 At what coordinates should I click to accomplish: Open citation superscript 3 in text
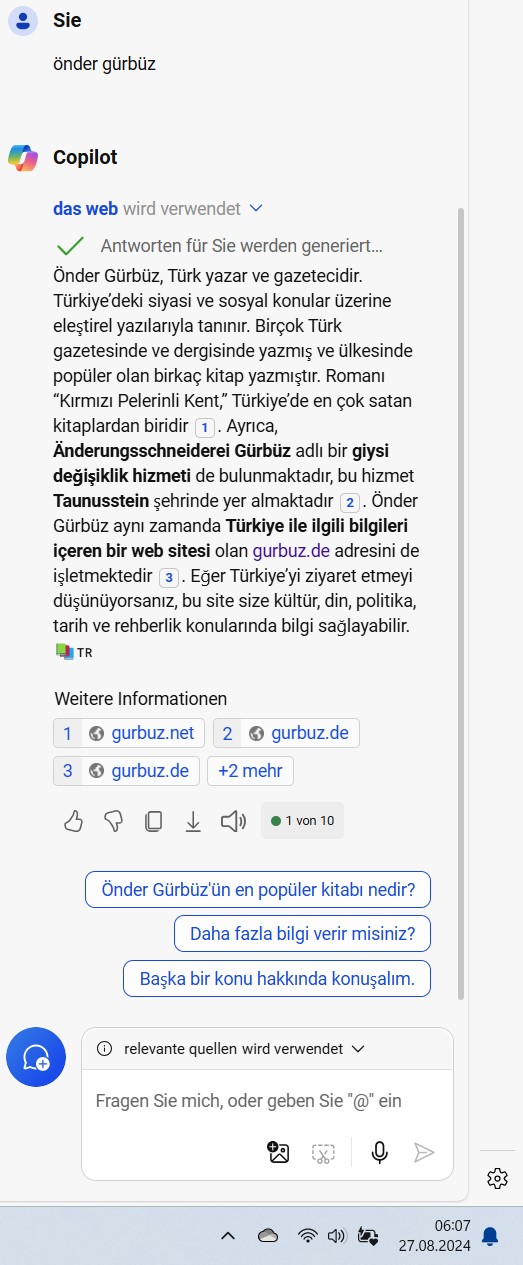(x=169, y=578)
